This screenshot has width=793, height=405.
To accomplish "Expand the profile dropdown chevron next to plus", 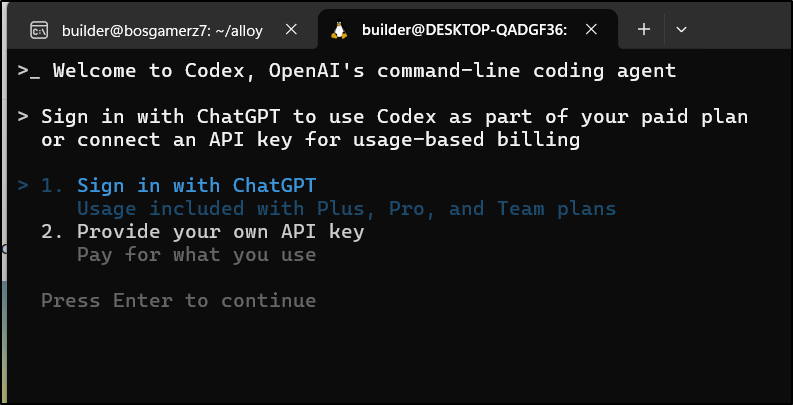I will pos(681,30).
